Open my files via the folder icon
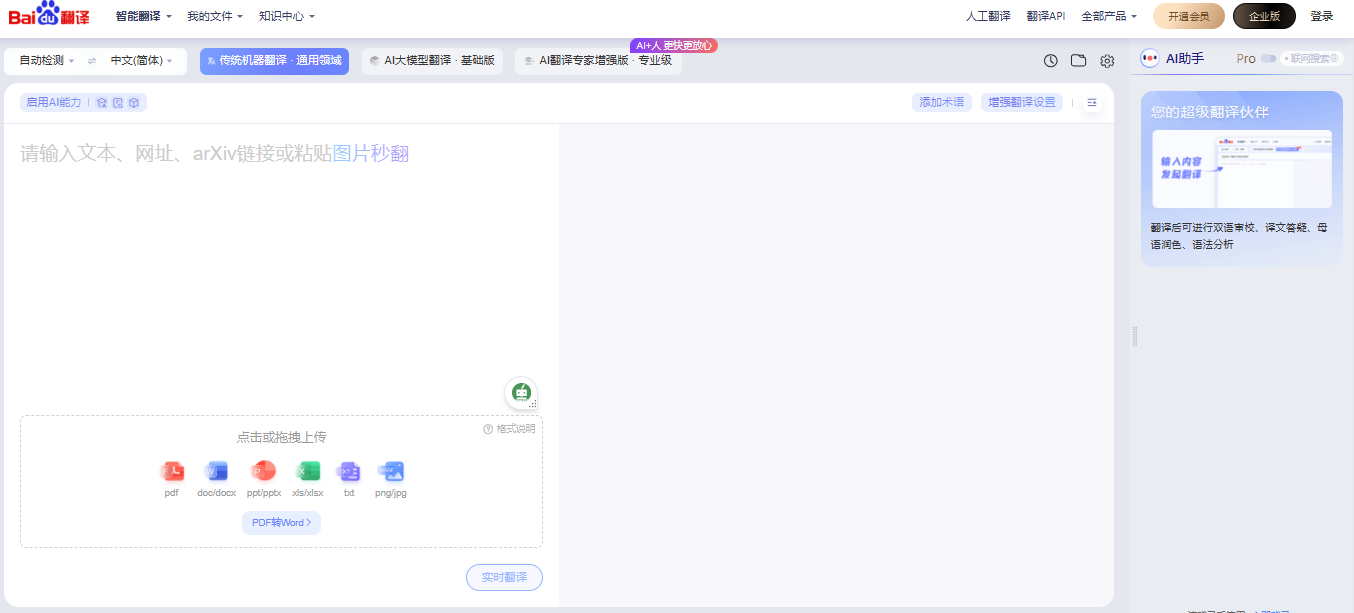Image resolution: width=1354 pixels, height=613 pixels. point(1078,61)
